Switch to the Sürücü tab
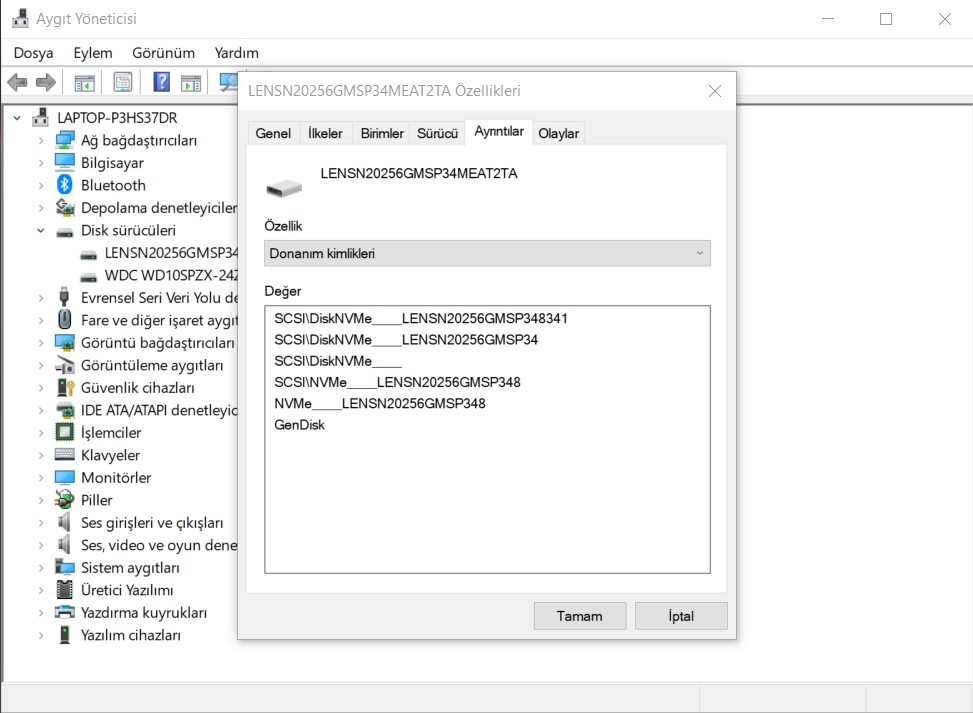Screen dimensions: 973x713 437,133
